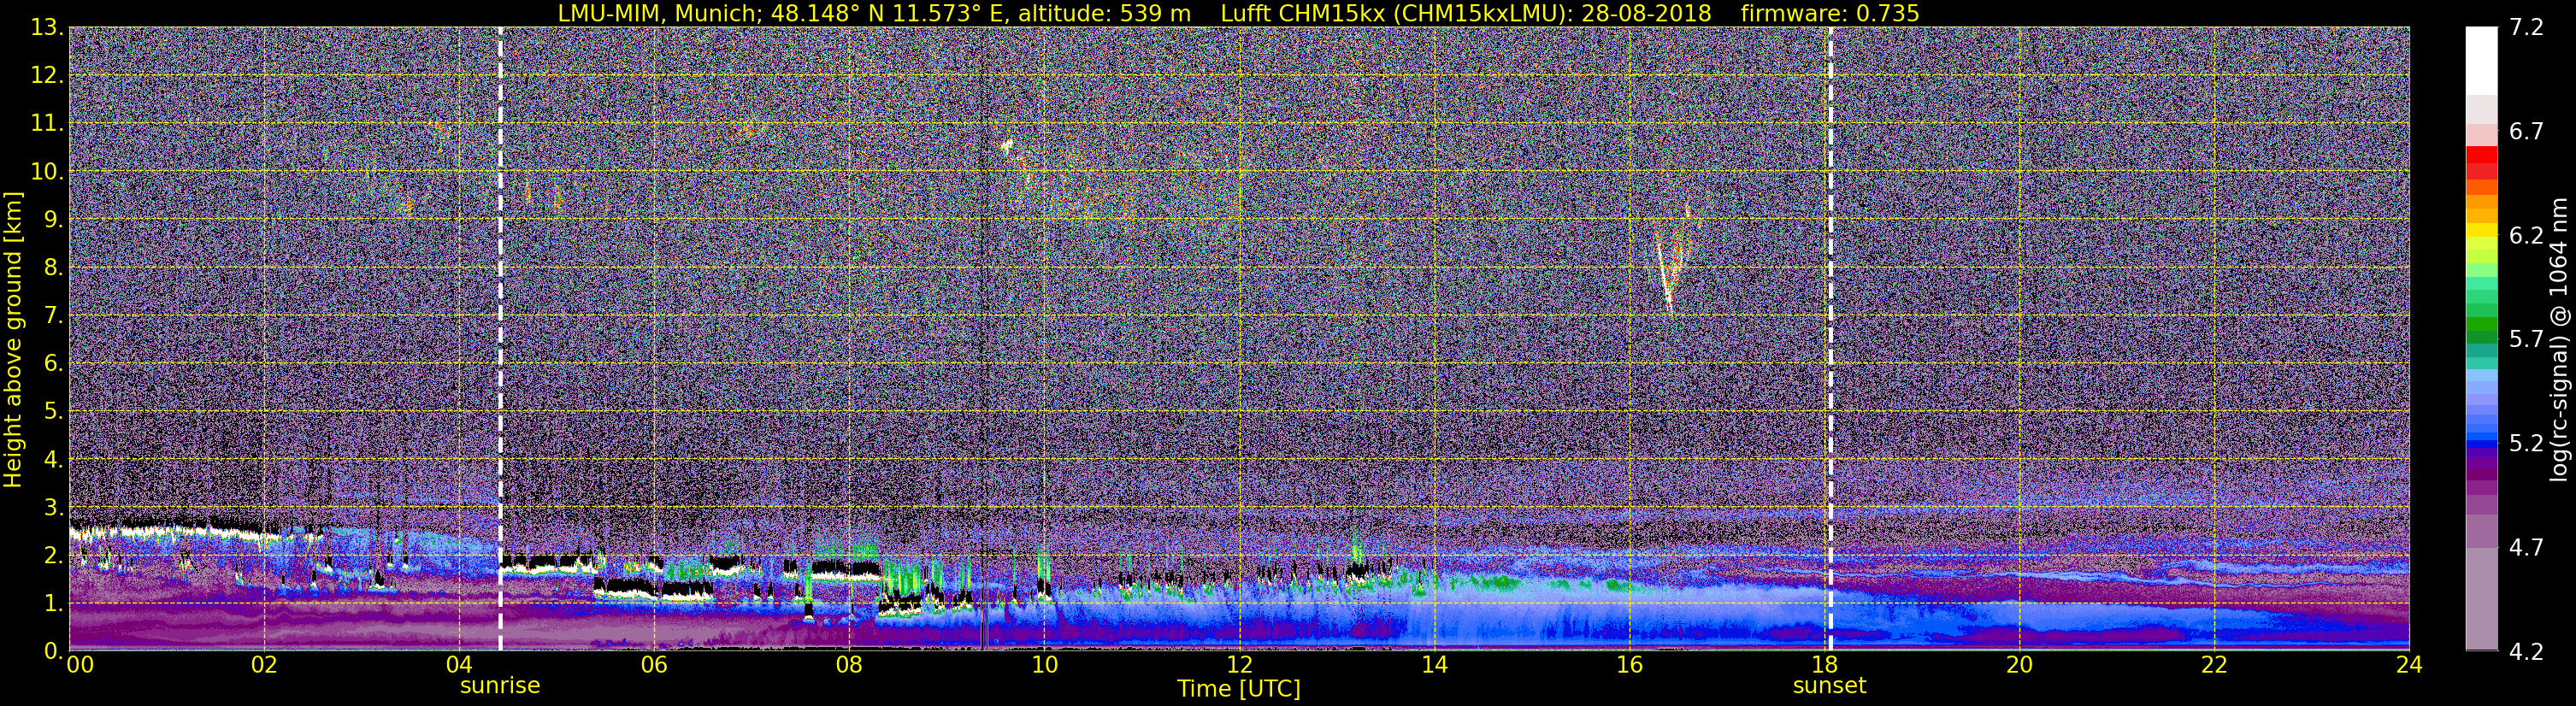
Task: Click the y-axis tick label '9.'
Action: point(54,219)
